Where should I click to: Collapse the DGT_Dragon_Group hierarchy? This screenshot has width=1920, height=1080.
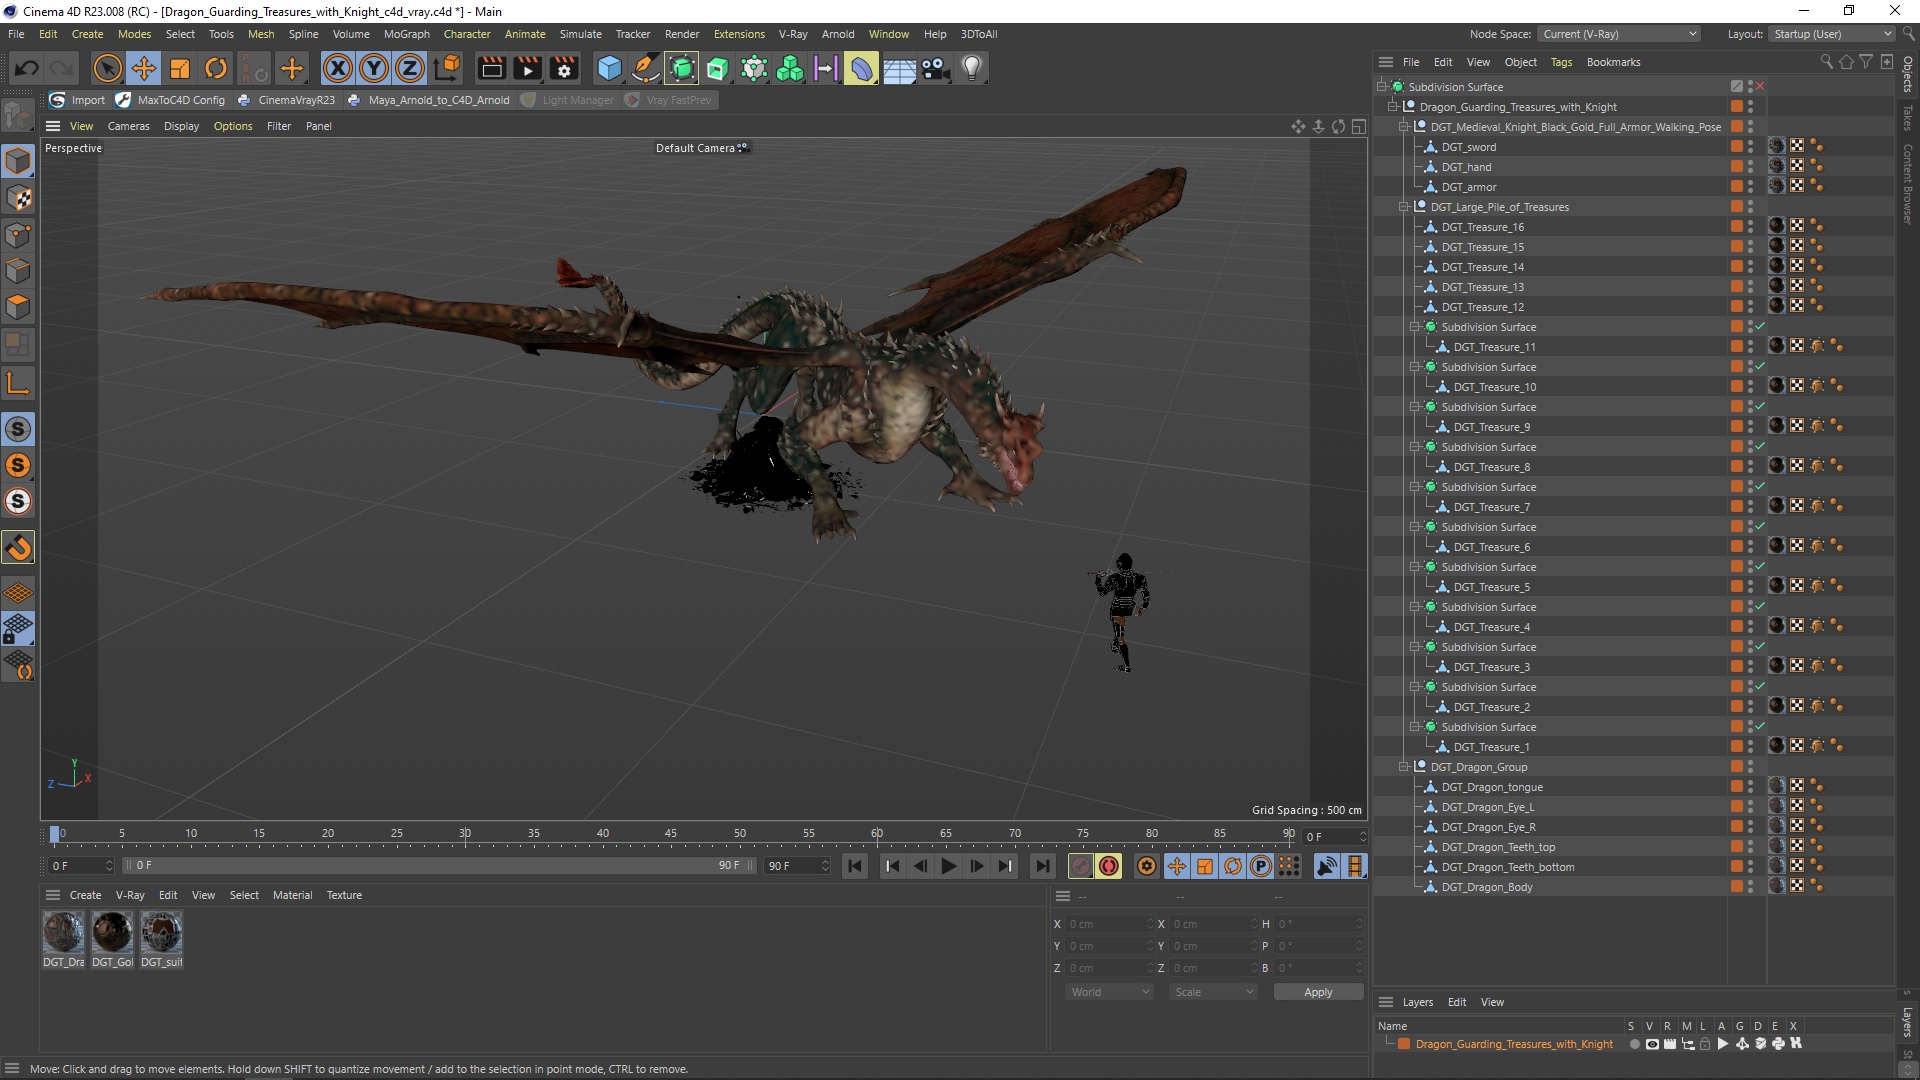pos(1403,767)
